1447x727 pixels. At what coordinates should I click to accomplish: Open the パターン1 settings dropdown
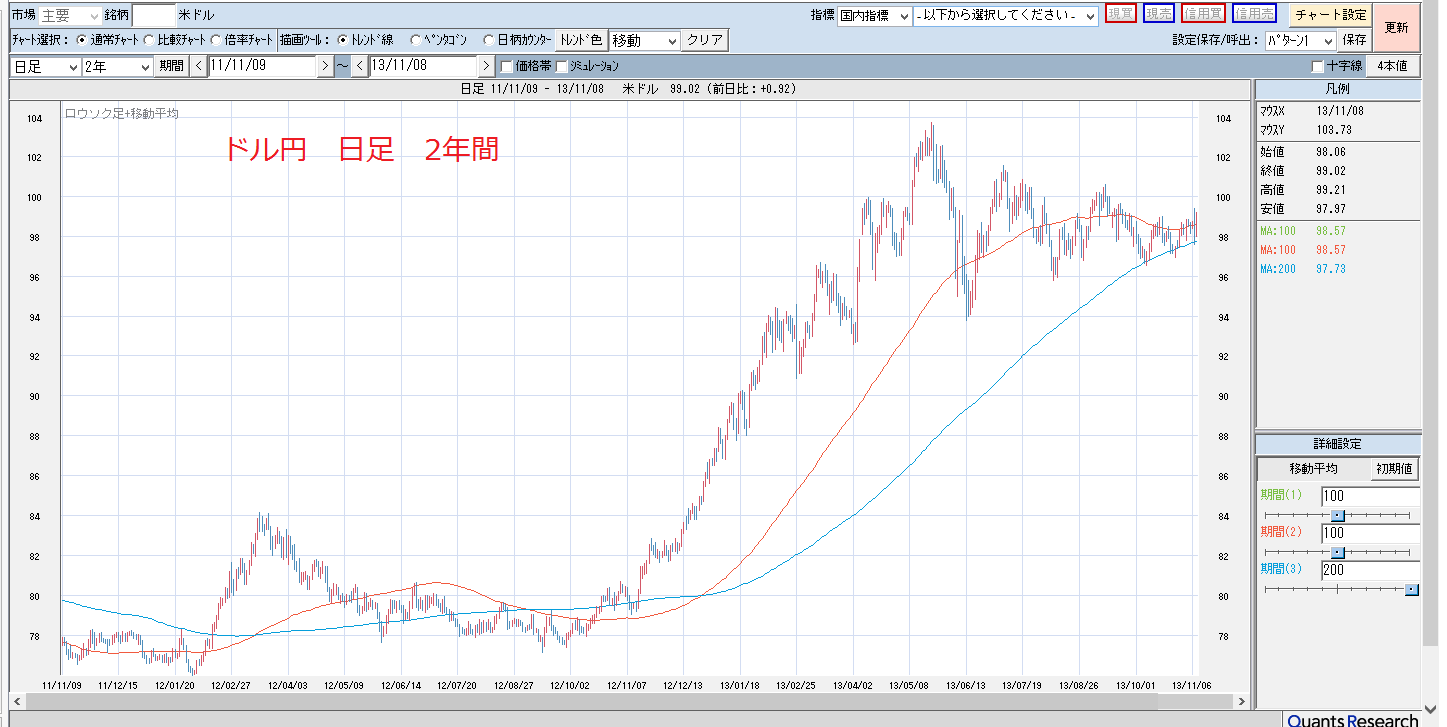(x=1300, y=41)
